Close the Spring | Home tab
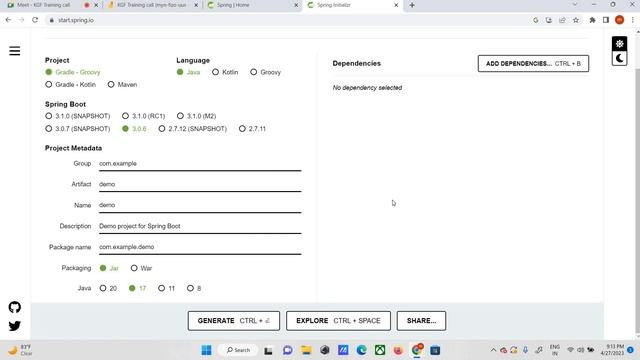 tap(296, 5)
